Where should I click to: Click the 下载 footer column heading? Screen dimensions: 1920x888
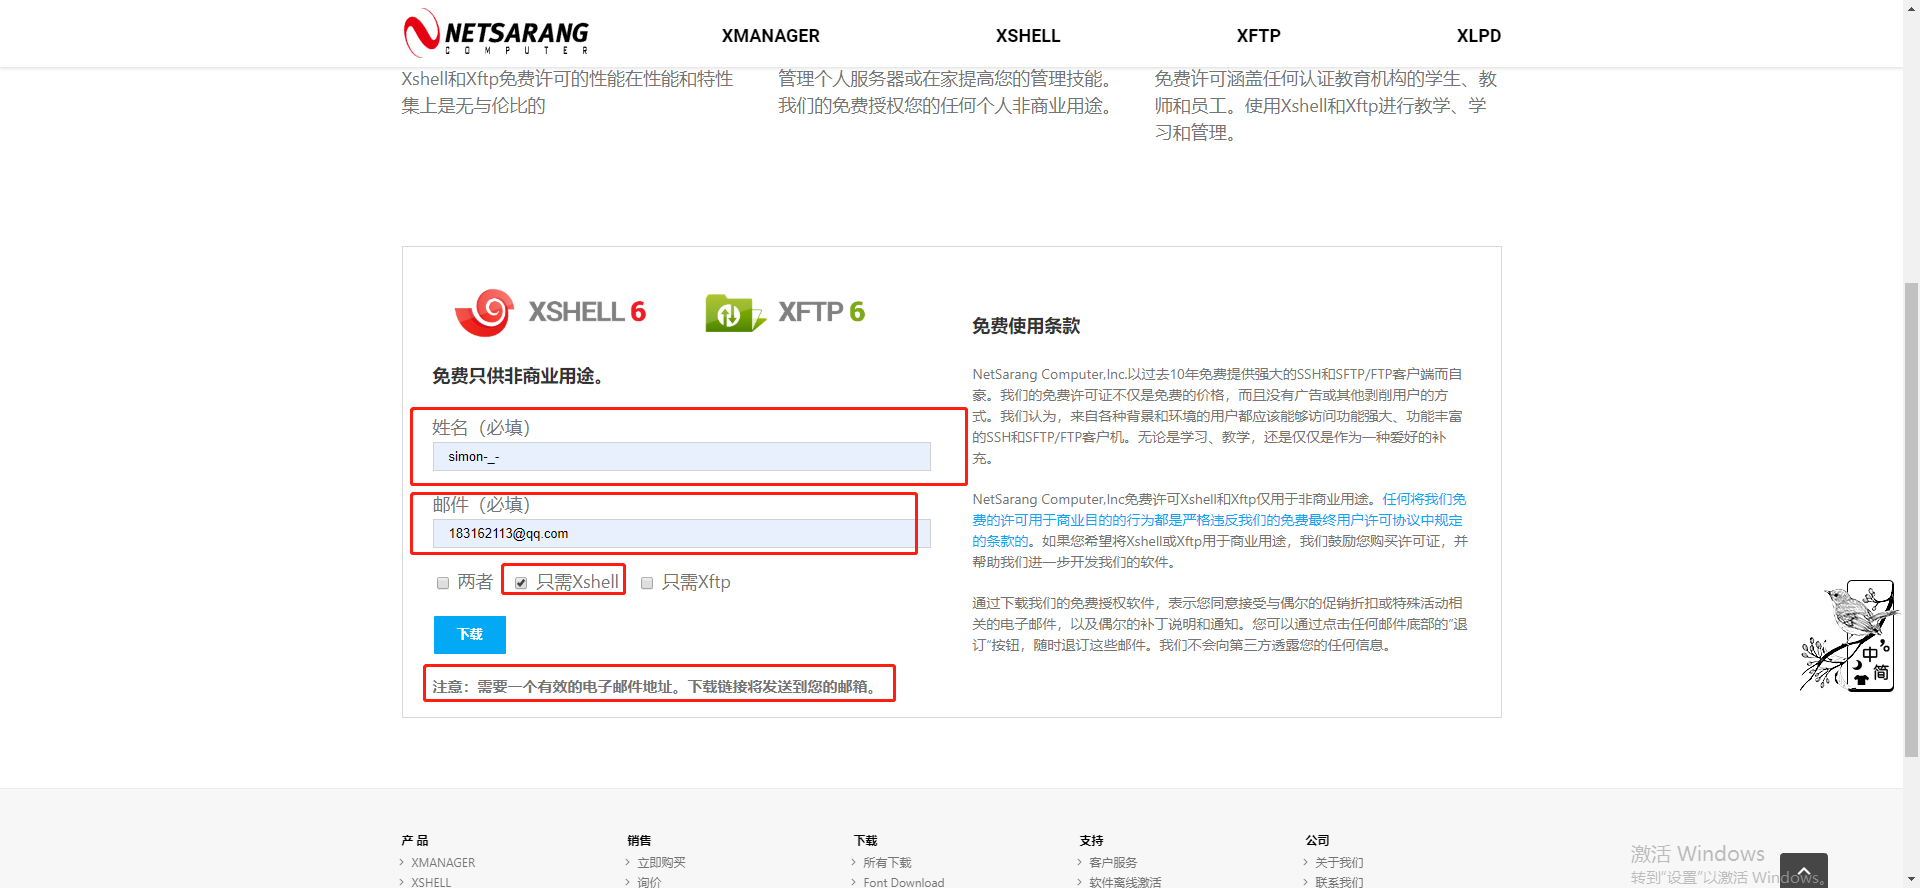click(x=866, y=841)
